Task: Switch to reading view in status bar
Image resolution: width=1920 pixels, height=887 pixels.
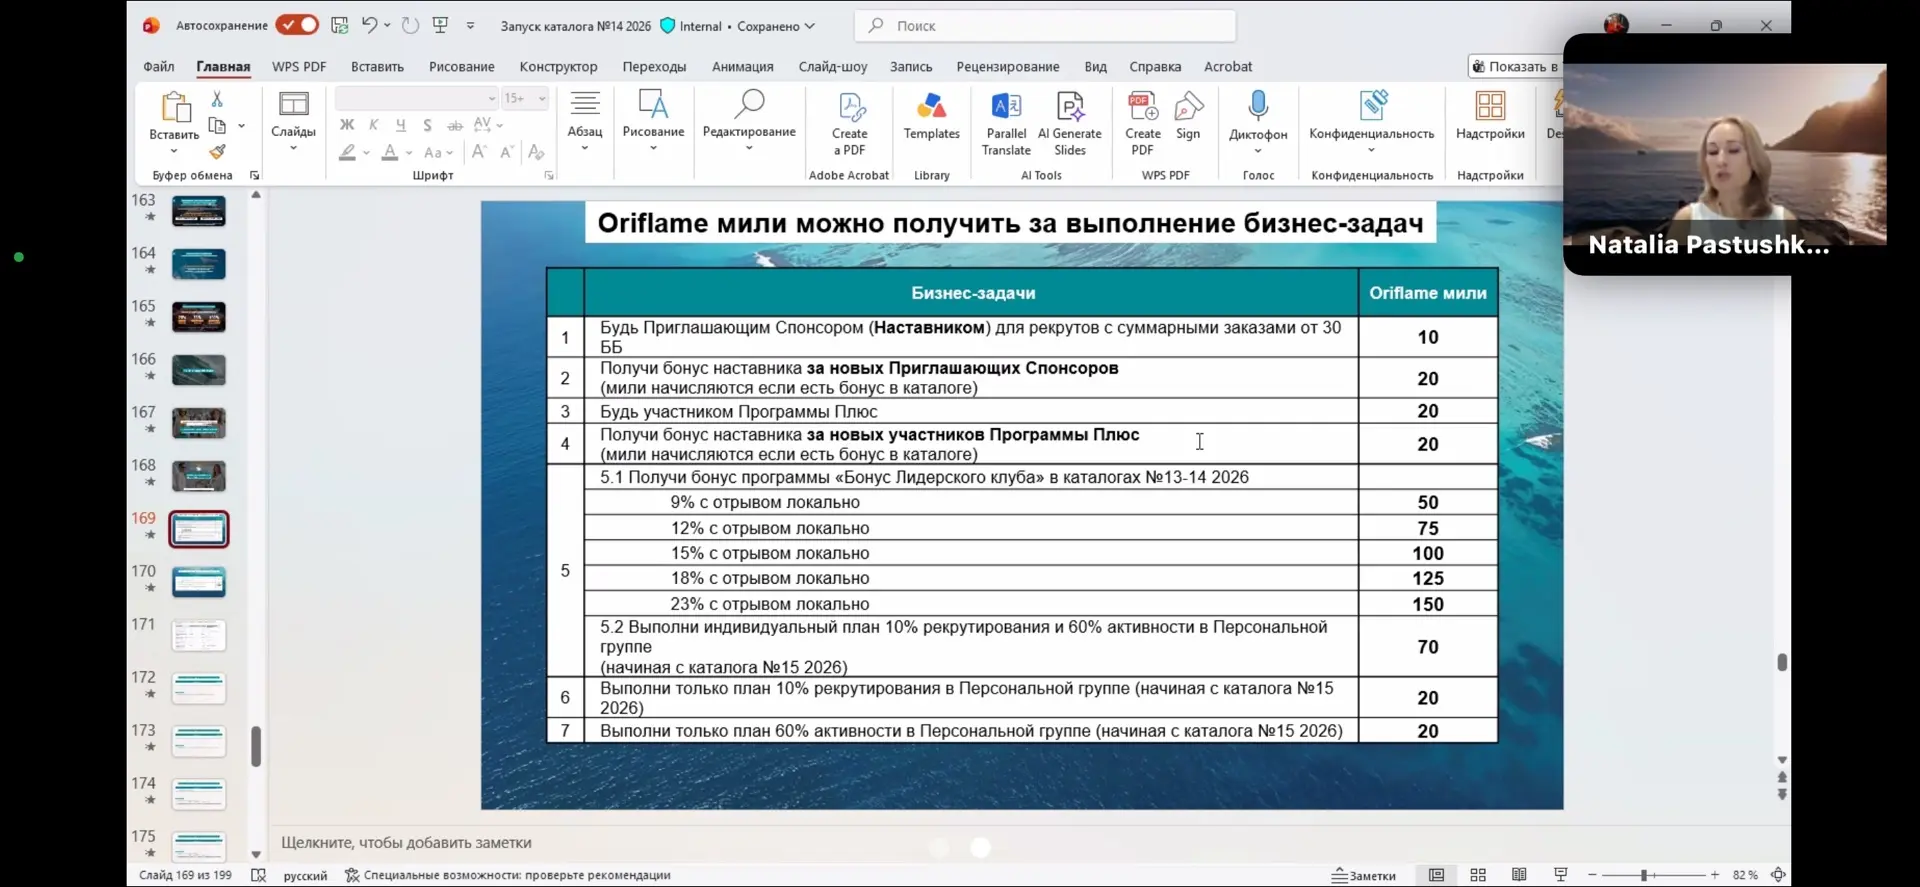Action: [x=1519, y=875]
